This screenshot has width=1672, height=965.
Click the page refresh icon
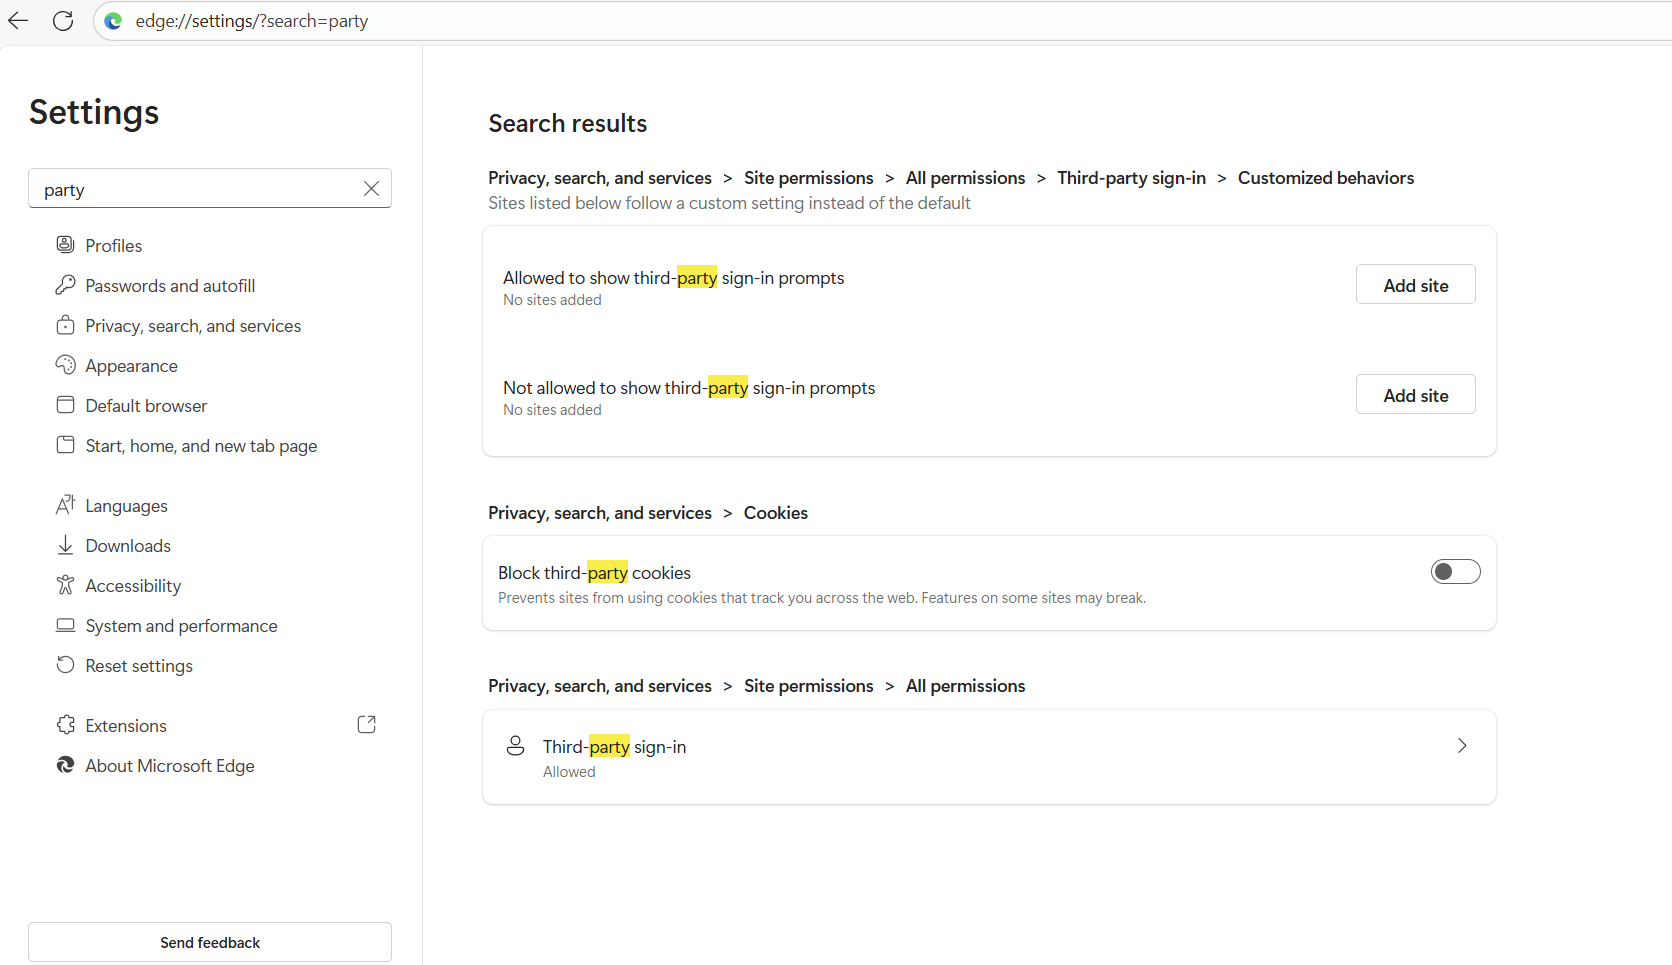(63, 21)
